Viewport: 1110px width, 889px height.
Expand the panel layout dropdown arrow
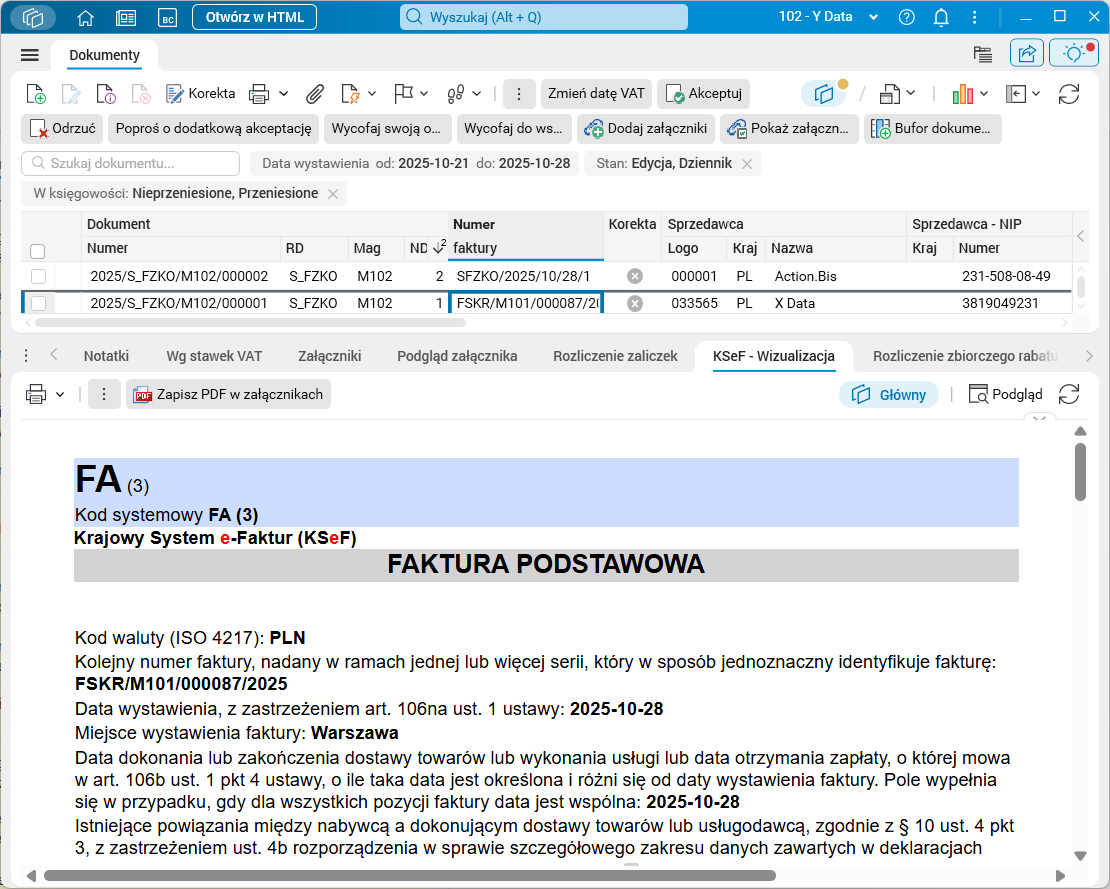pos(1036,93)
